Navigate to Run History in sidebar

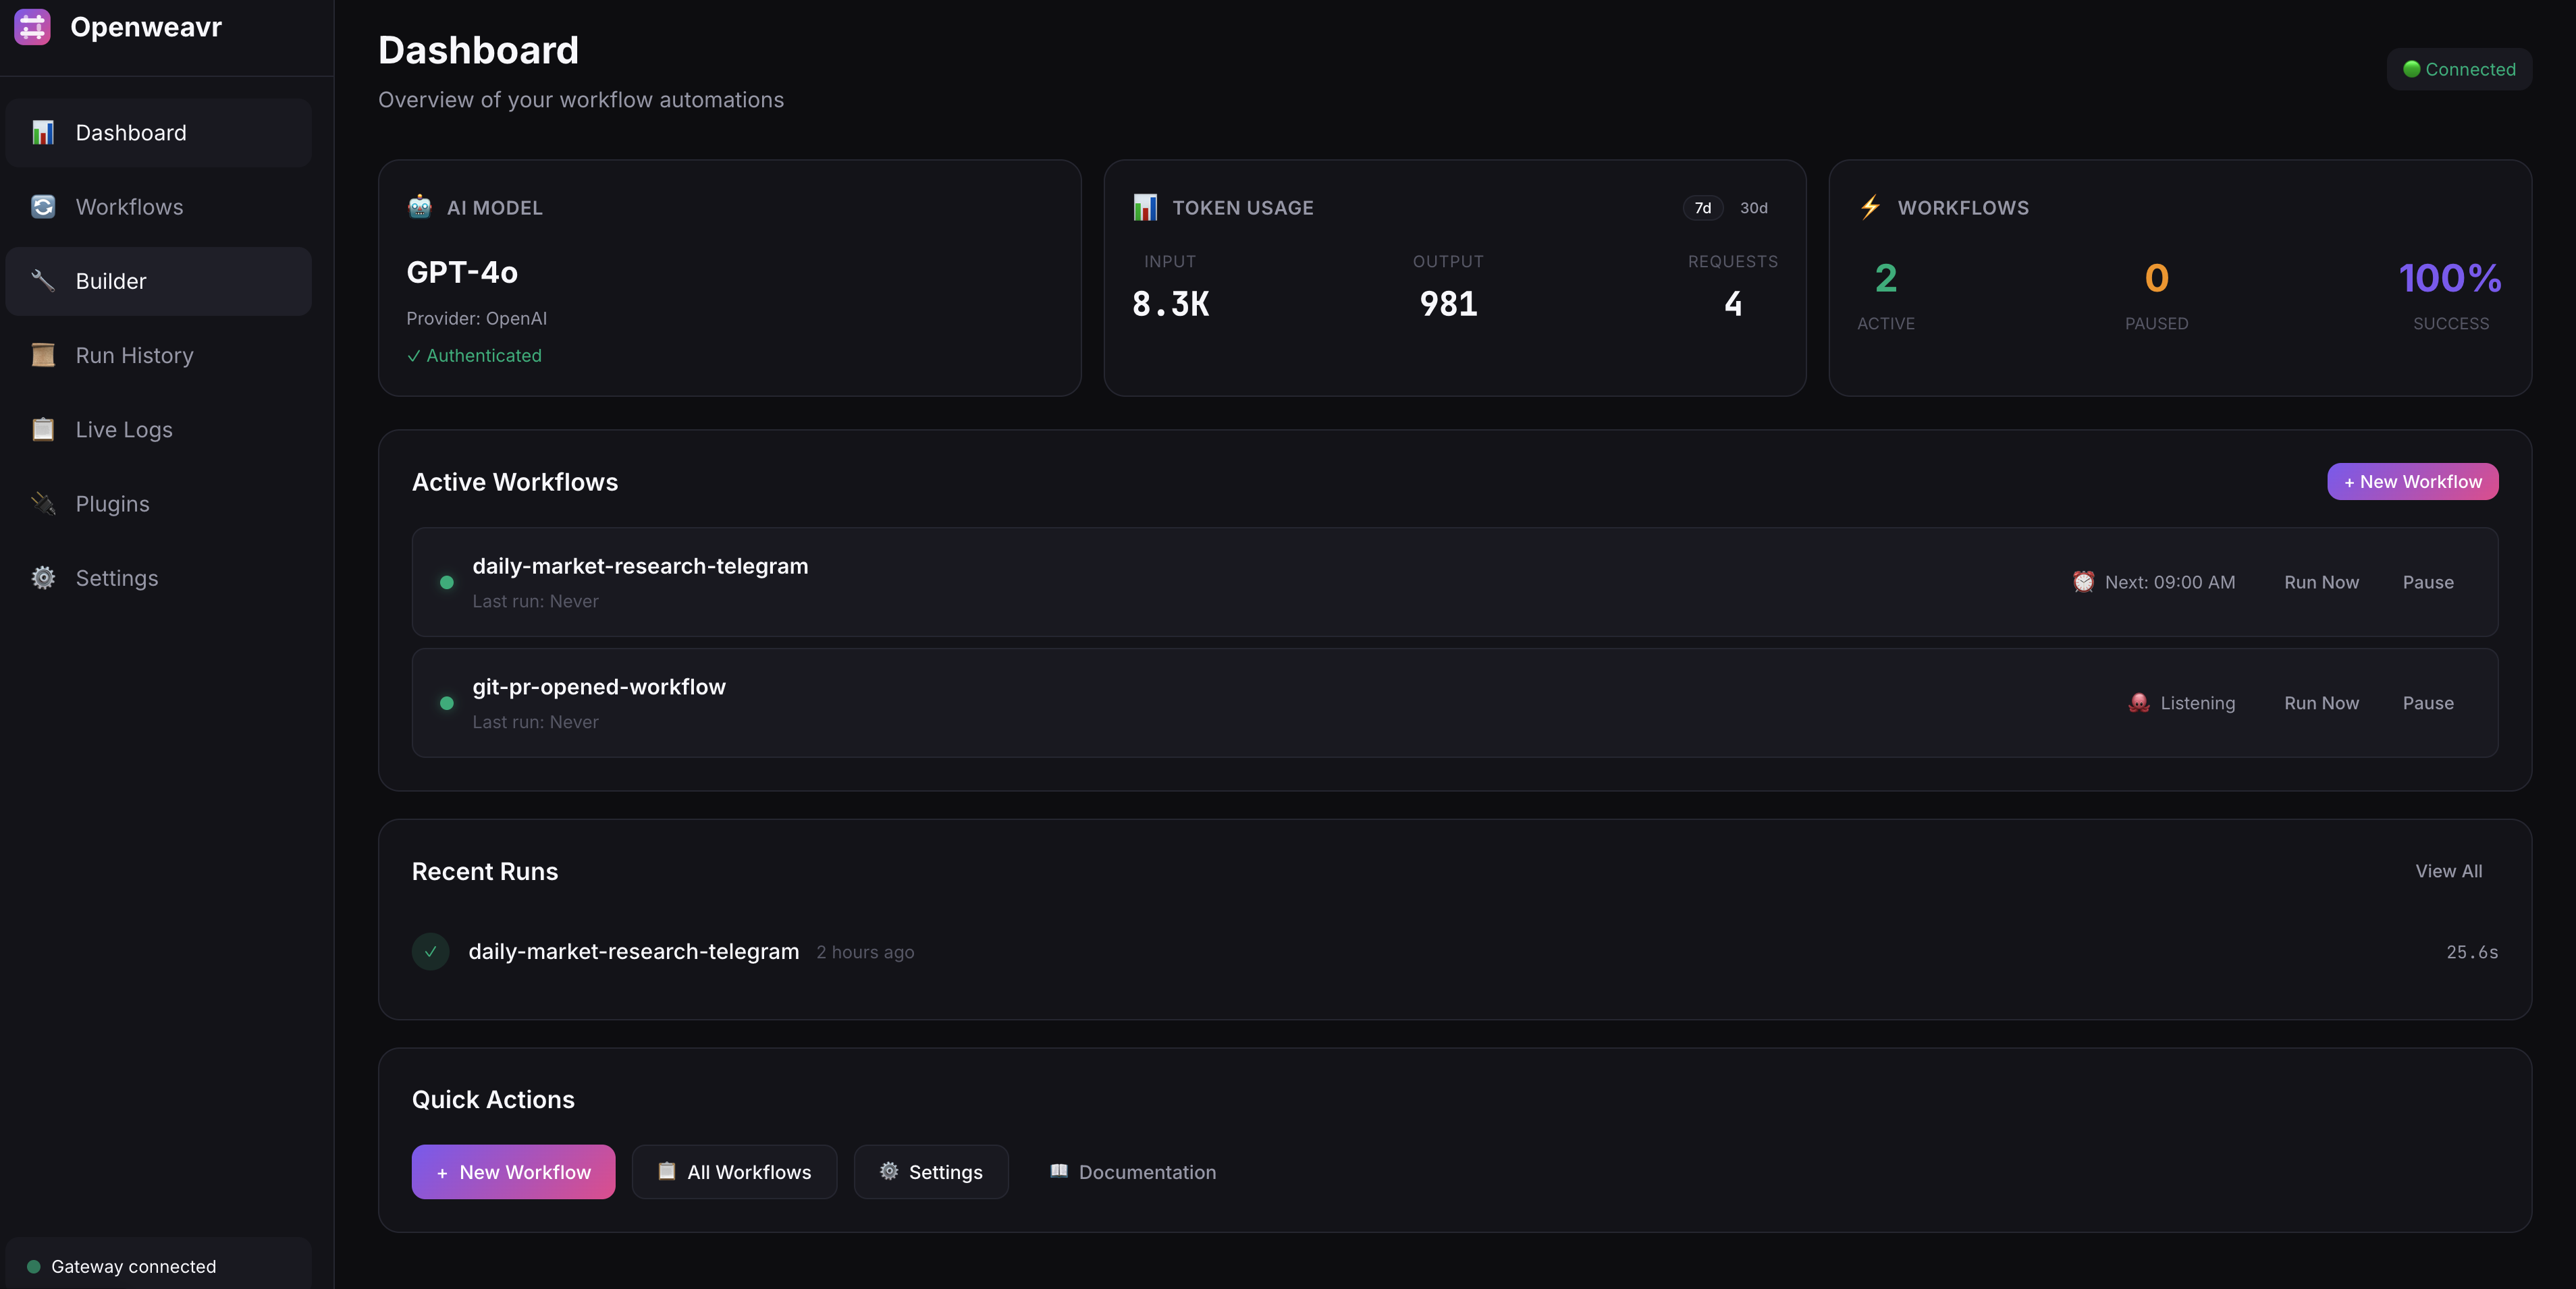[x=134, y=355]
